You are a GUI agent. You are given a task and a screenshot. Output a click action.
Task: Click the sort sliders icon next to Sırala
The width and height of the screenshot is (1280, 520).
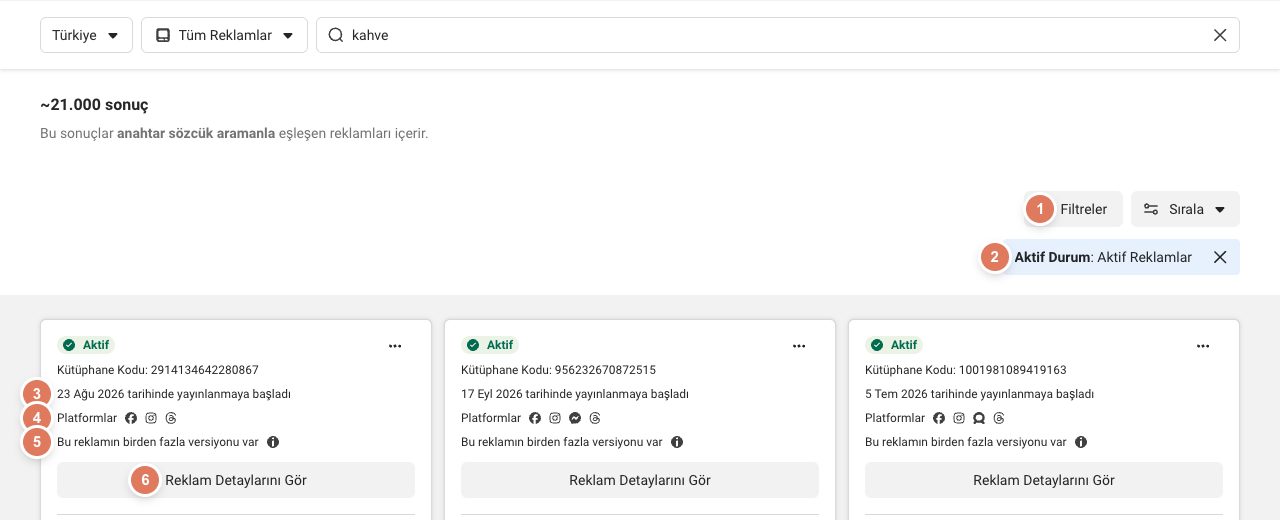(1151, 209)
